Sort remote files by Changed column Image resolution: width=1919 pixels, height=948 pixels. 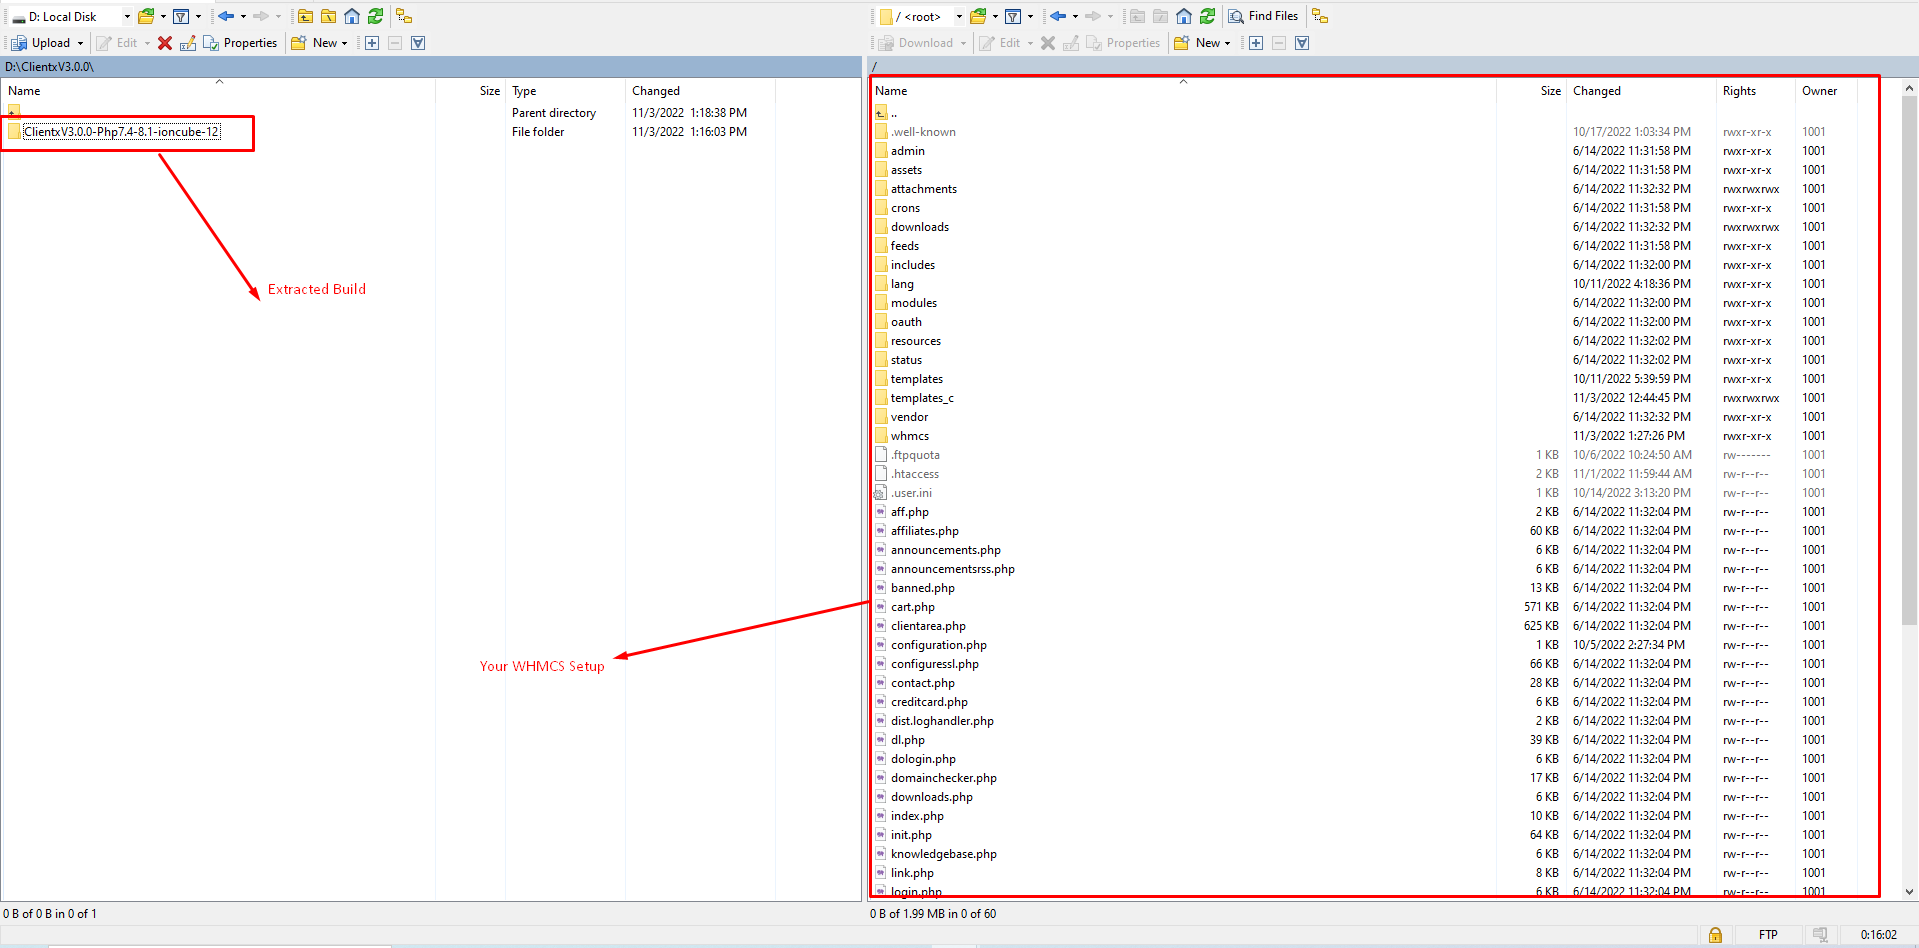[x=1596, y=91]
